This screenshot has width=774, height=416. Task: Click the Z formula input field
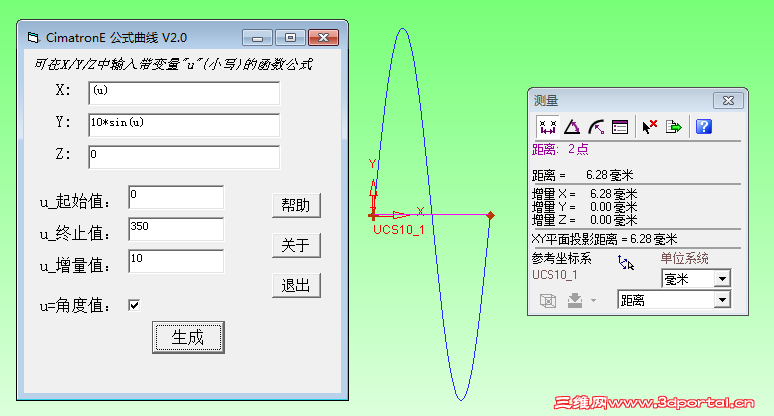[184, 157]
